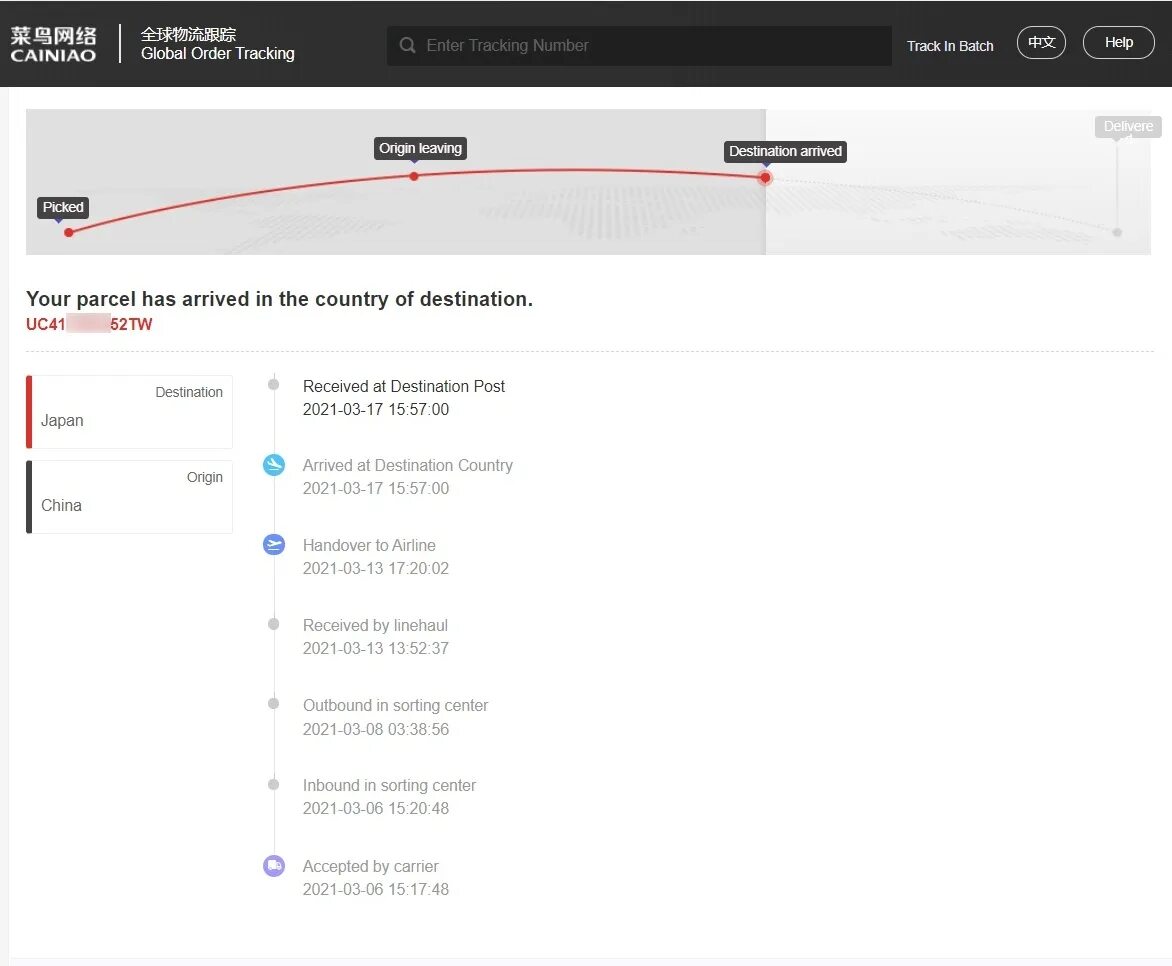1172x966 pixels.
Task: Click the plane takeoff airline icon
Action: [274, 544]
